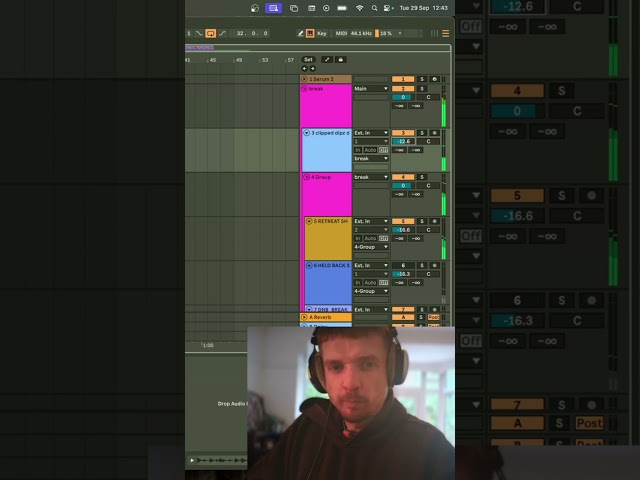640x480 pixels.
Task: Open track 6 4-Group output dropdown
Action: pyautogui.click(x=371, y=291)
